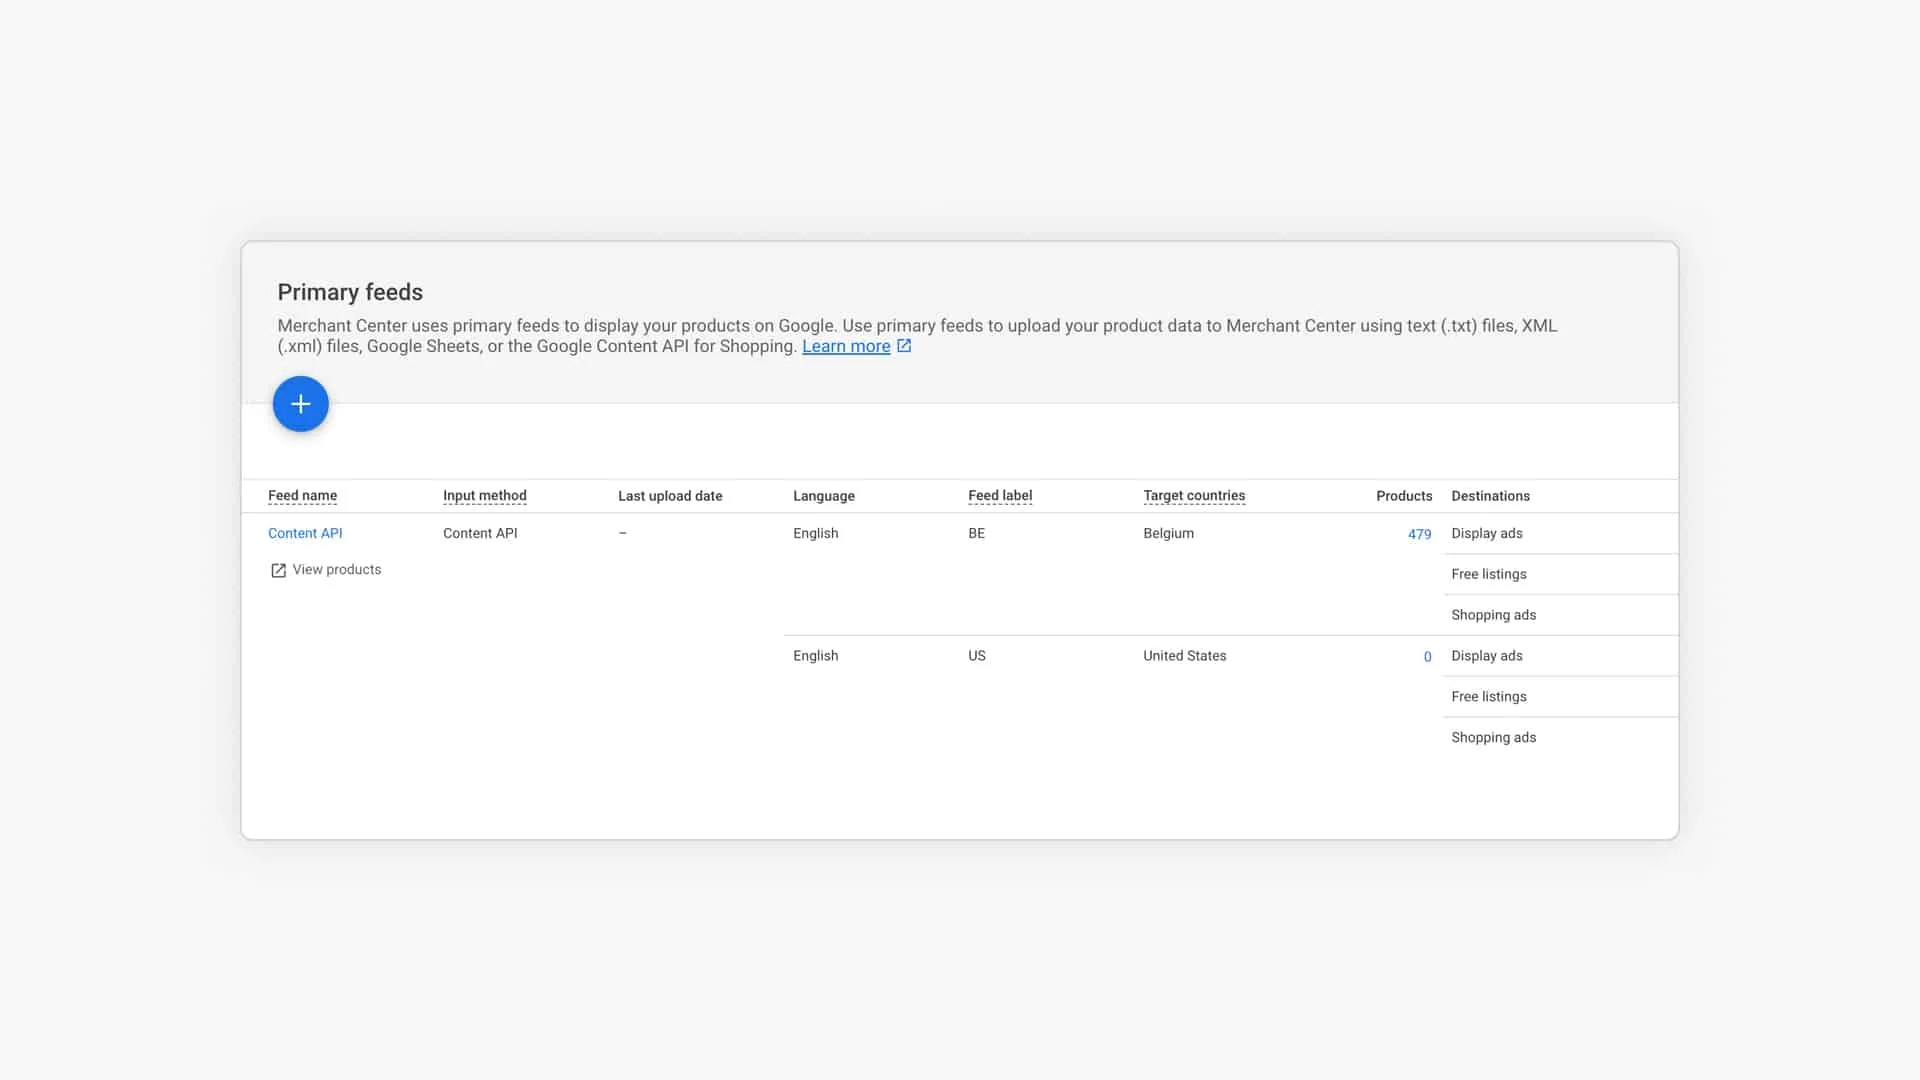Click the Feed name column header
The height and width of the screenshot is (1080, 1920).
tap(302, 496)
